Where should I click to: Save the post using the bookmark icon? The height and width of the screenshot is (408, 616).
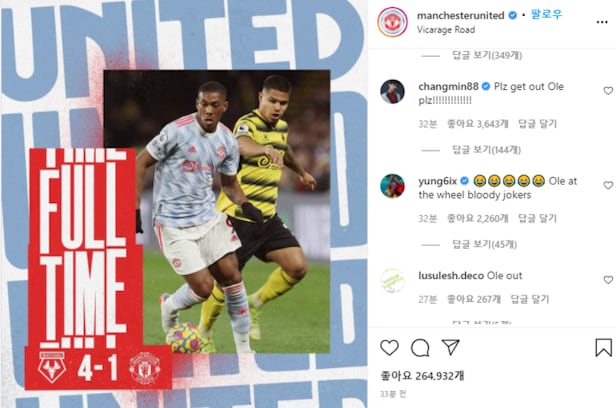click(603, 348)
